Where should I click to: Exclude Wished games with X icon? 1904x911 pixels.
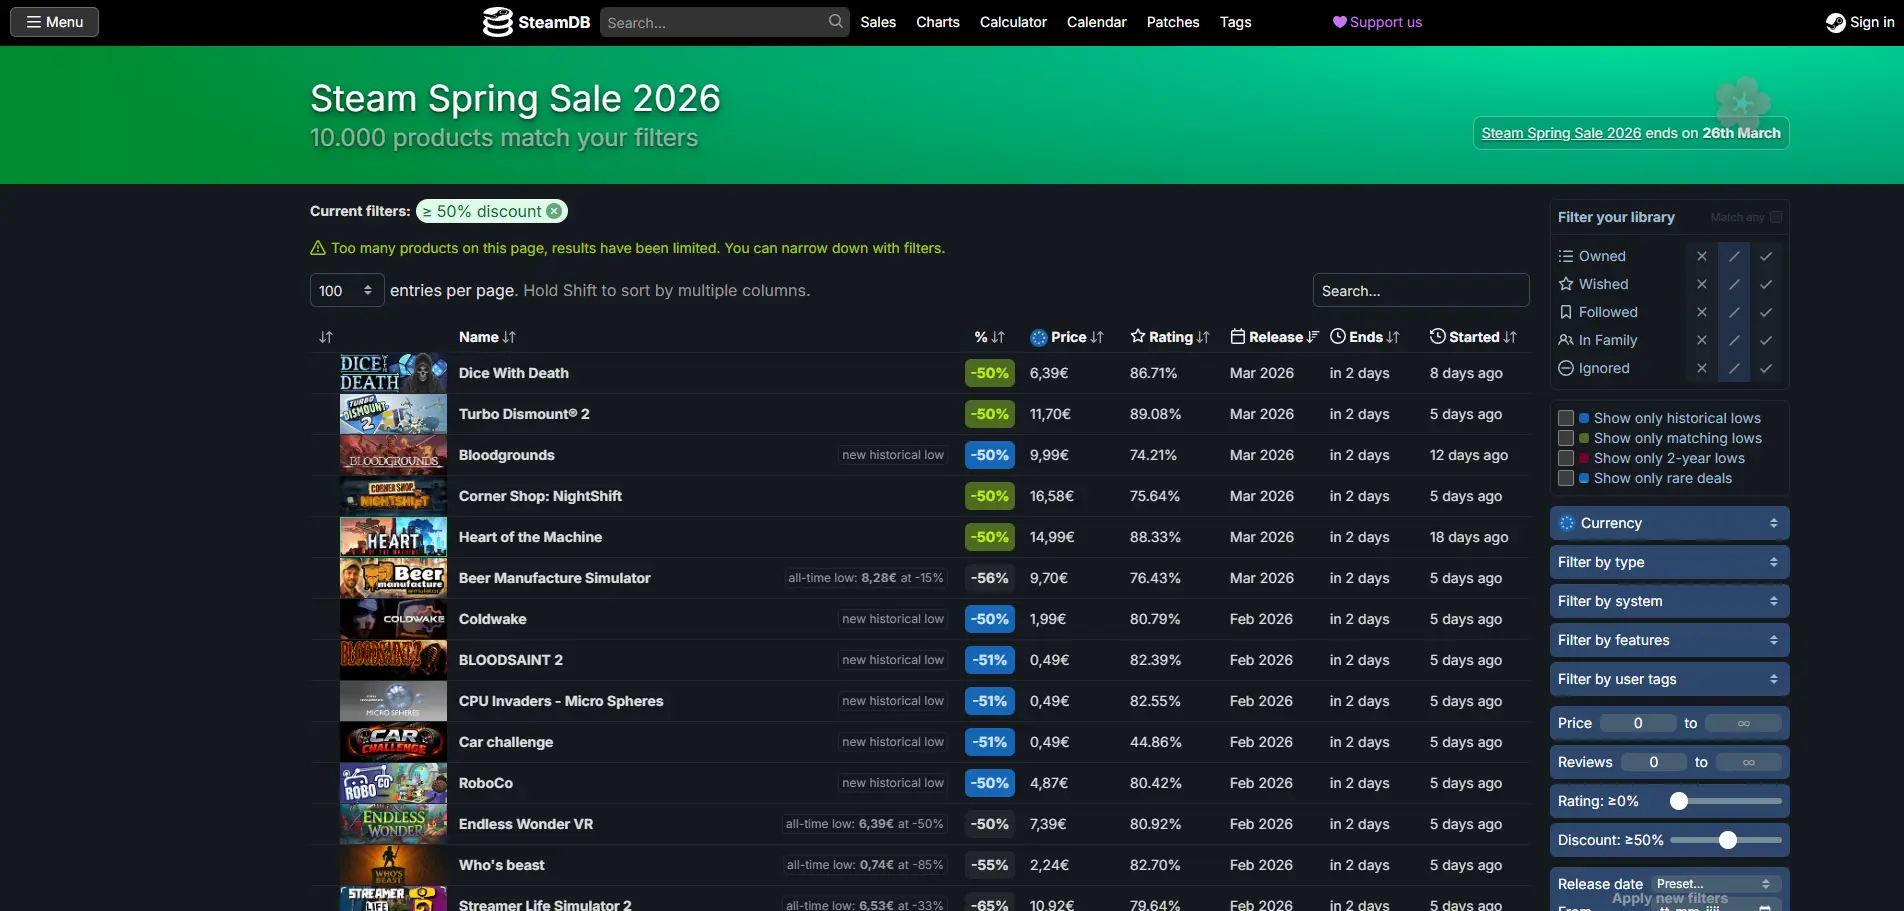point(1702,284)
